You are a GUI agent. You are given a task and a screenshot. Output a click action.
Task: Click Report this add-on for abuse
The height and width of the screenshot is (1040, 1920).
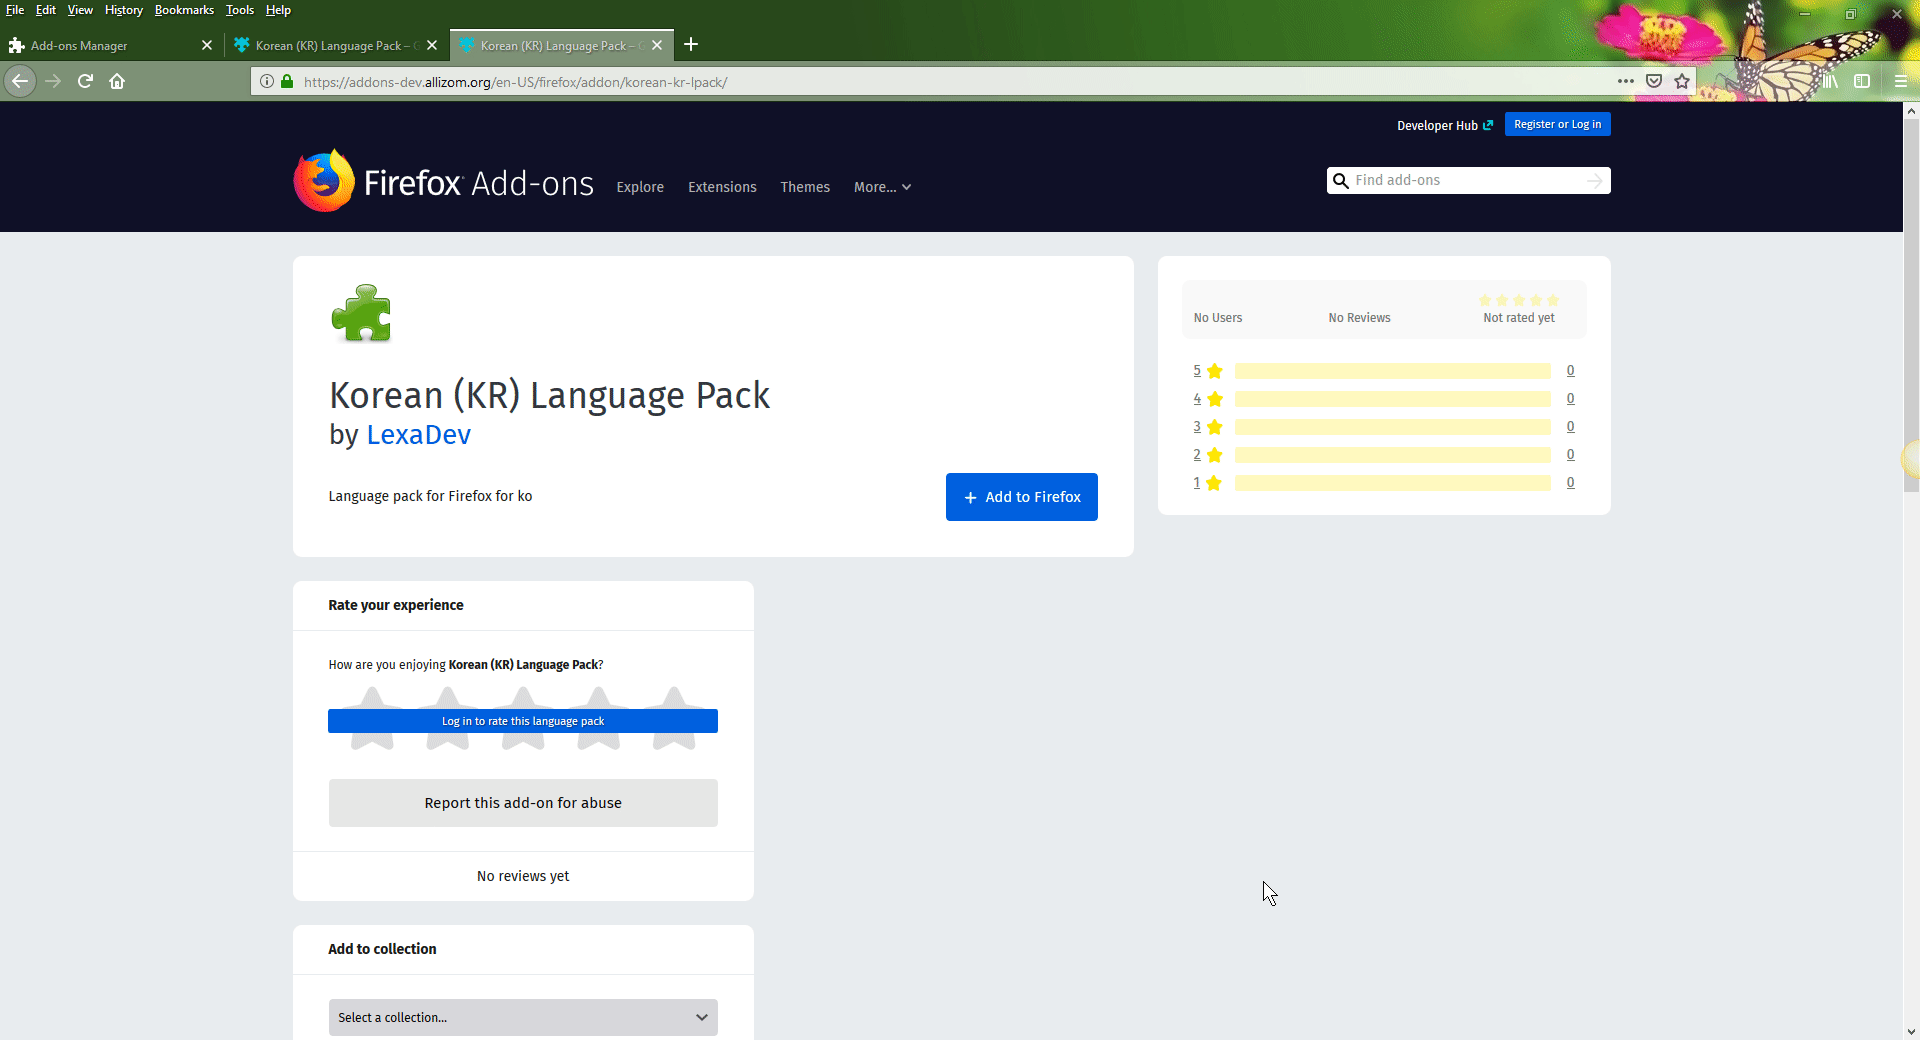coord(523,803)
